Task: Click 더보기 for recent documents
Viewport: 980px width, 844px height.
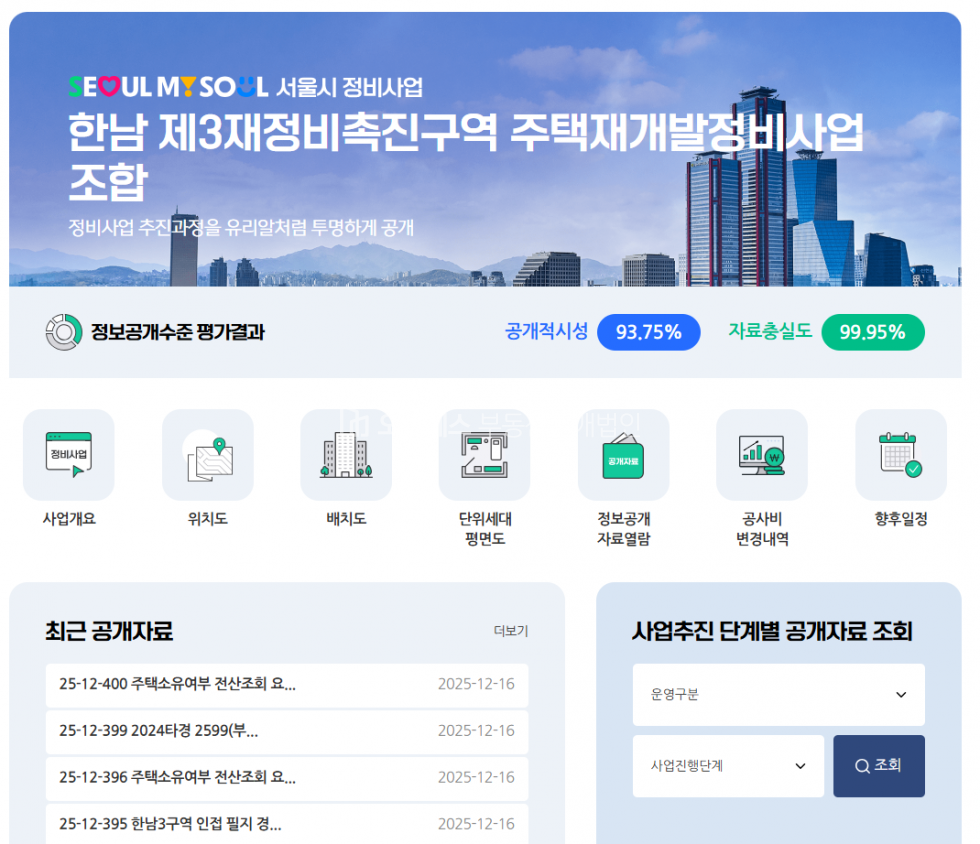Action: (511, 631)
